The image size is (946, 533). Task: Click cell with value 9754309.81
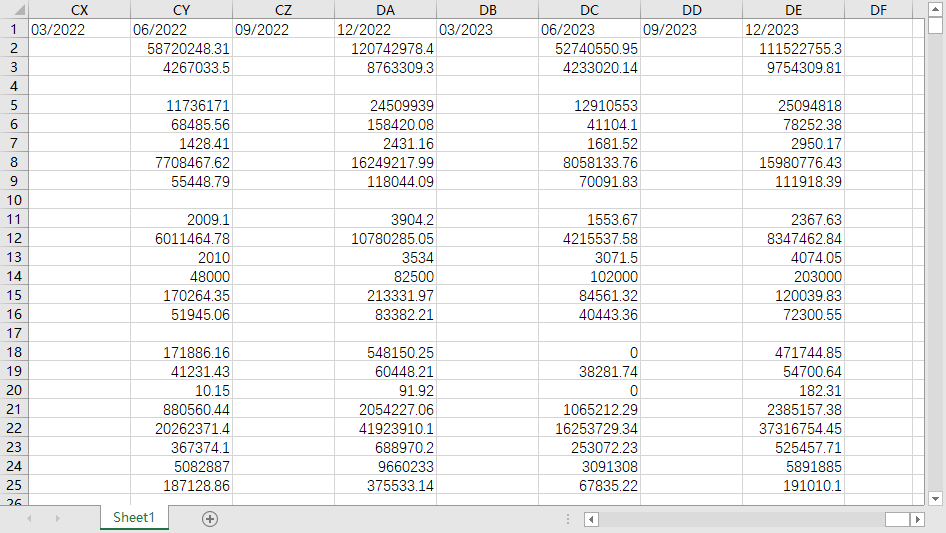(793, 67)
